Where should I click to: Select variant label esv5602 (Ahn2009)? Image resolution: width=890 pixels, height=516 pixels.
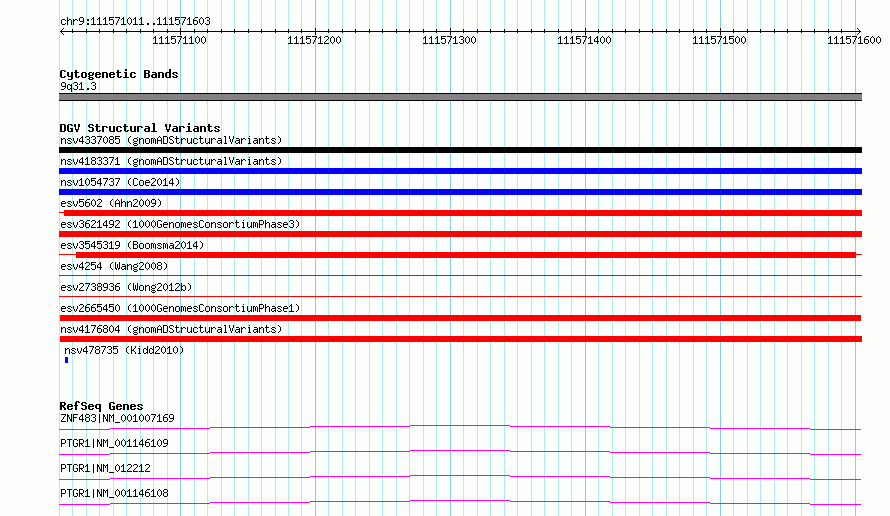tap(111, 203)
